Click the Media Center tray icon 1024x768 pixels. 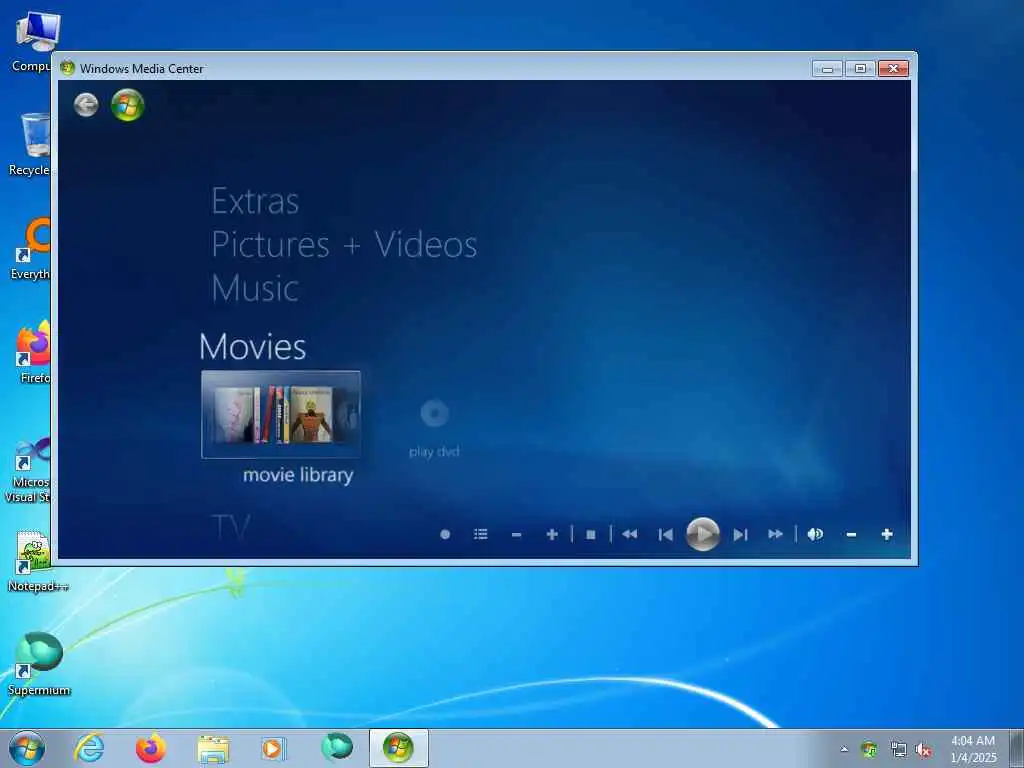[x=869, y=750]
